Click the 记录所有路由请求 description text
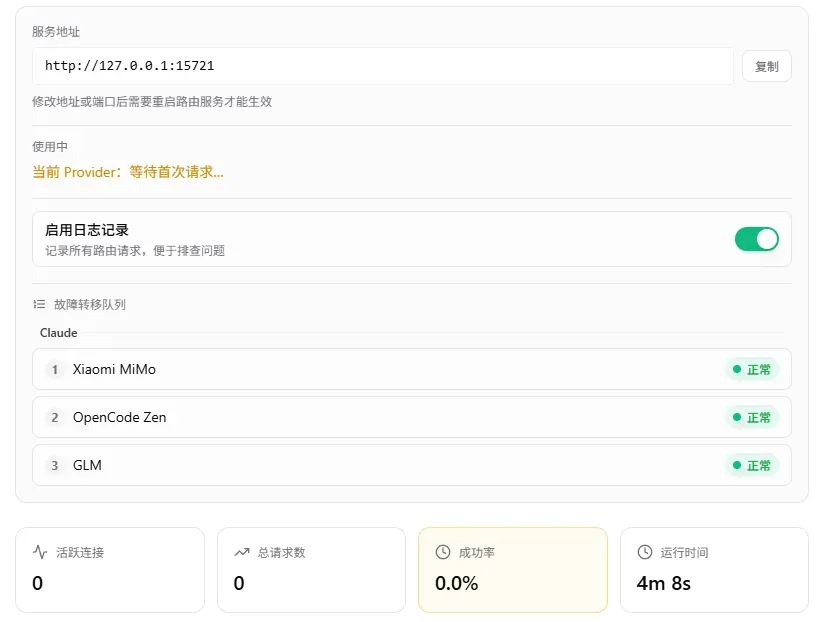The image size is (822, 622). pyautogui.click(x=135, y=251)
